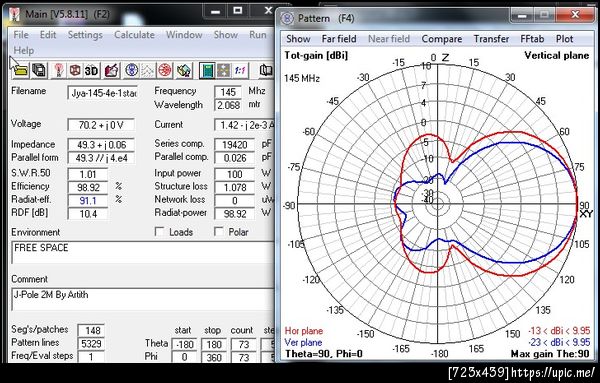Click the 1:1 toolbar icon
This screenshot has width=600, height=383.
(x=240, y=70)
